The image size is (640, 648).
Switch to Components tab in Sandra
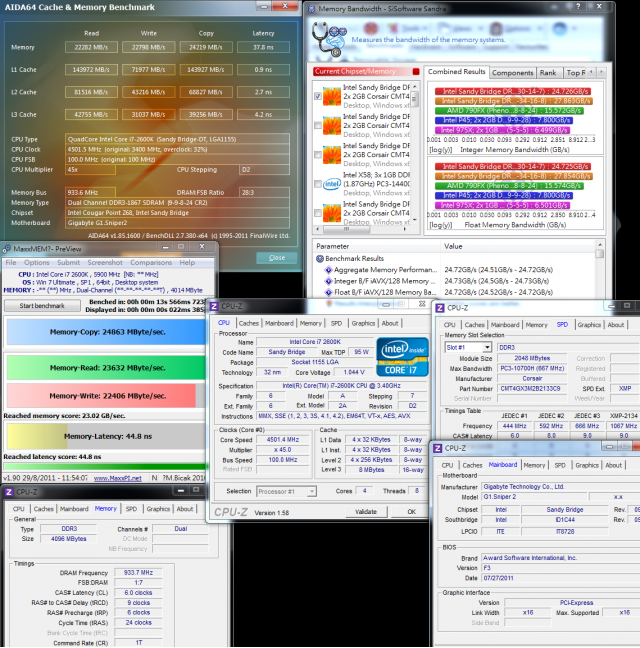point(512,73)
